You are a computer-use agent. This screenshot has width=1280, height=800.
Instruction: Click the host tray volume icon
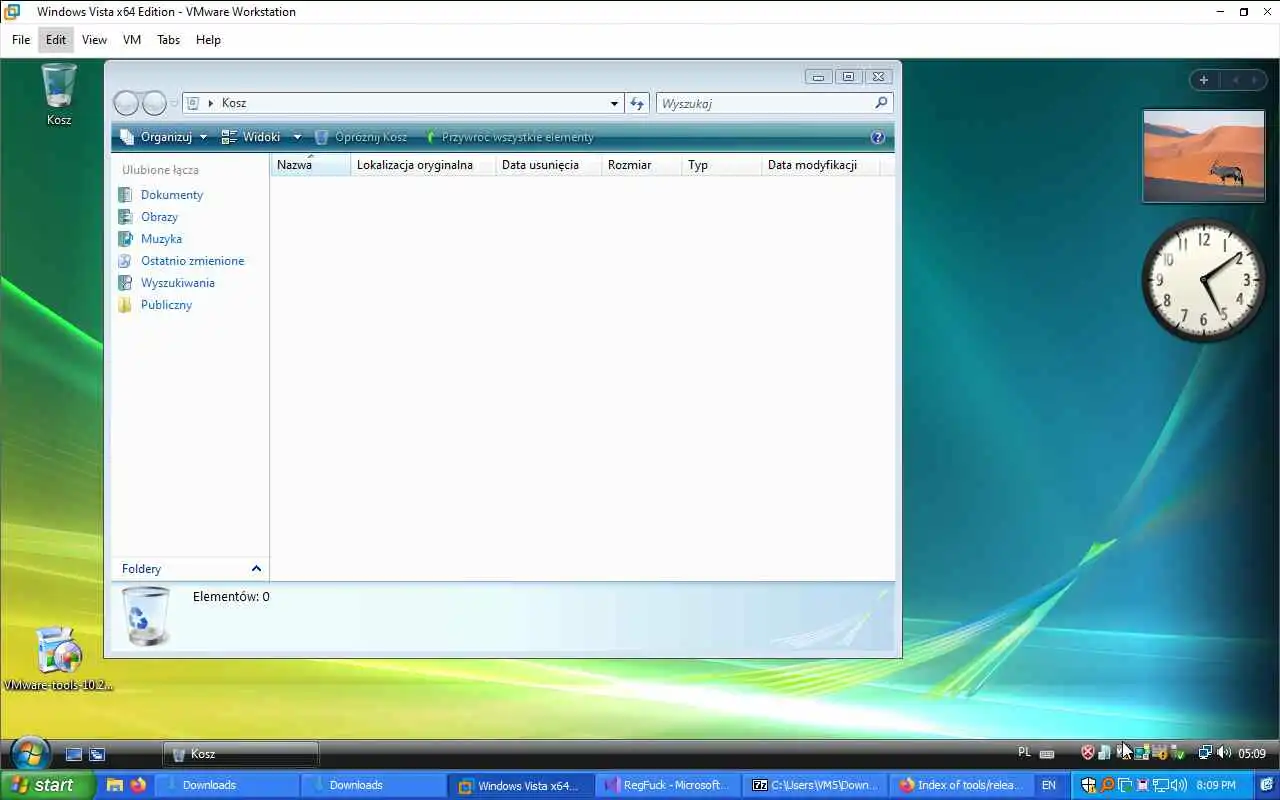(x=1179, y=785)
